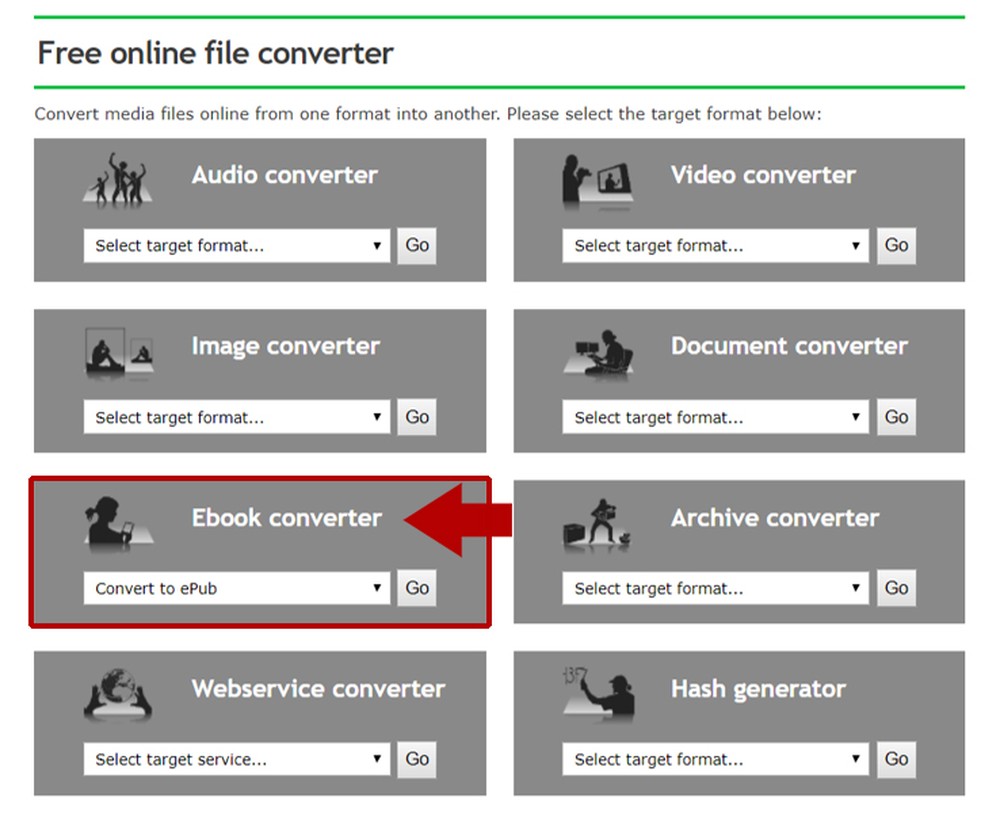Open the Image converter target format dropdown

click(236, 417)
